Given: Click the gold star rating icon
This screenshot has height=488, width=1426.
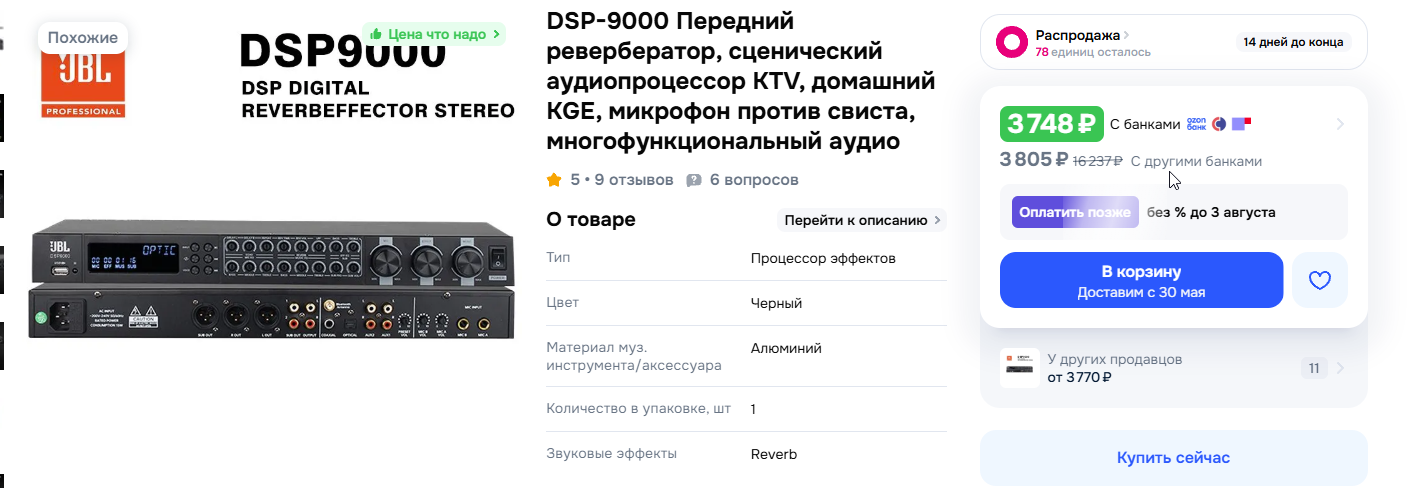Looking at the screenshot, I should (554, 180).
